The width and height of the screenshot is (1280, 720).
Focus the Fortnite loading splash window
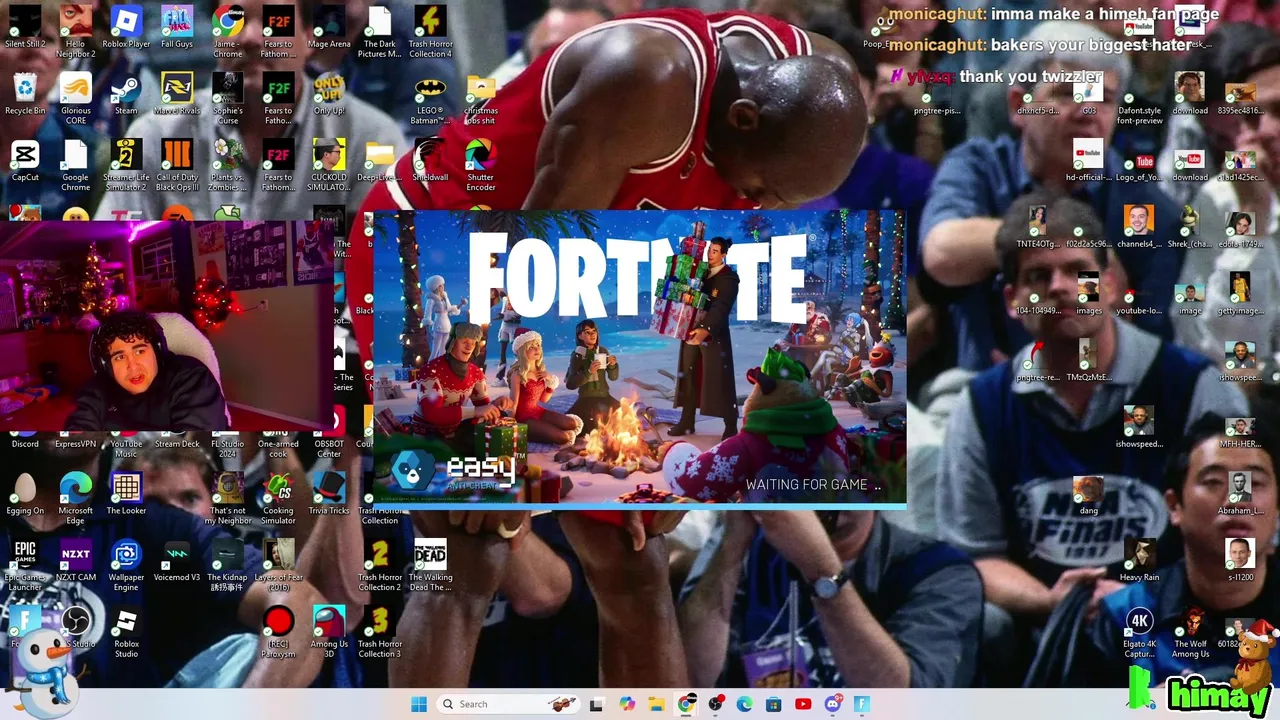coord(640,358)
